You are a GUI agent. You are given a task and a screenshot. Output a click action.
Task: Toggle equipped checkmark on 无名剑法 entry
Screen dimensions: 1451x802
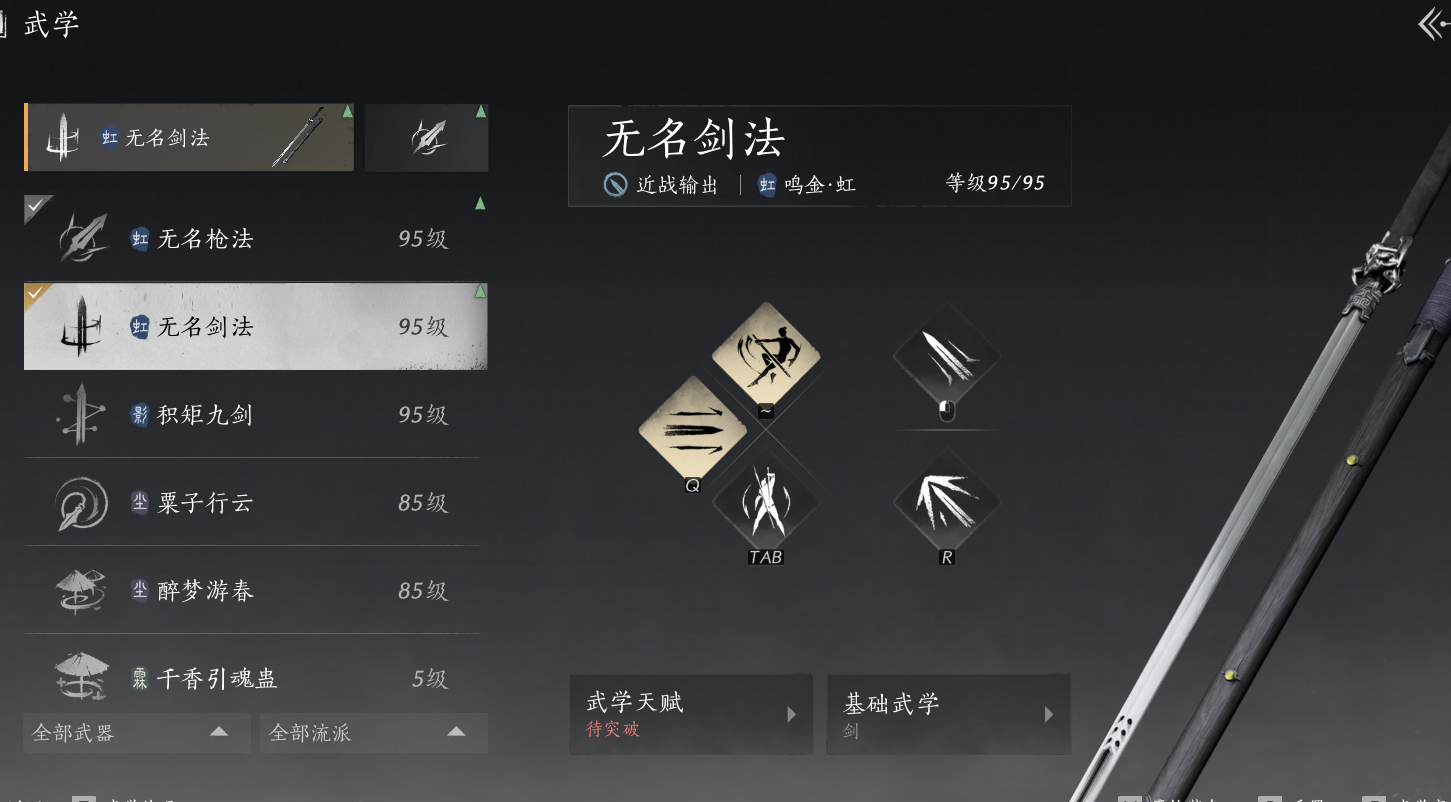pyautogui.click(x=35, y=293)
